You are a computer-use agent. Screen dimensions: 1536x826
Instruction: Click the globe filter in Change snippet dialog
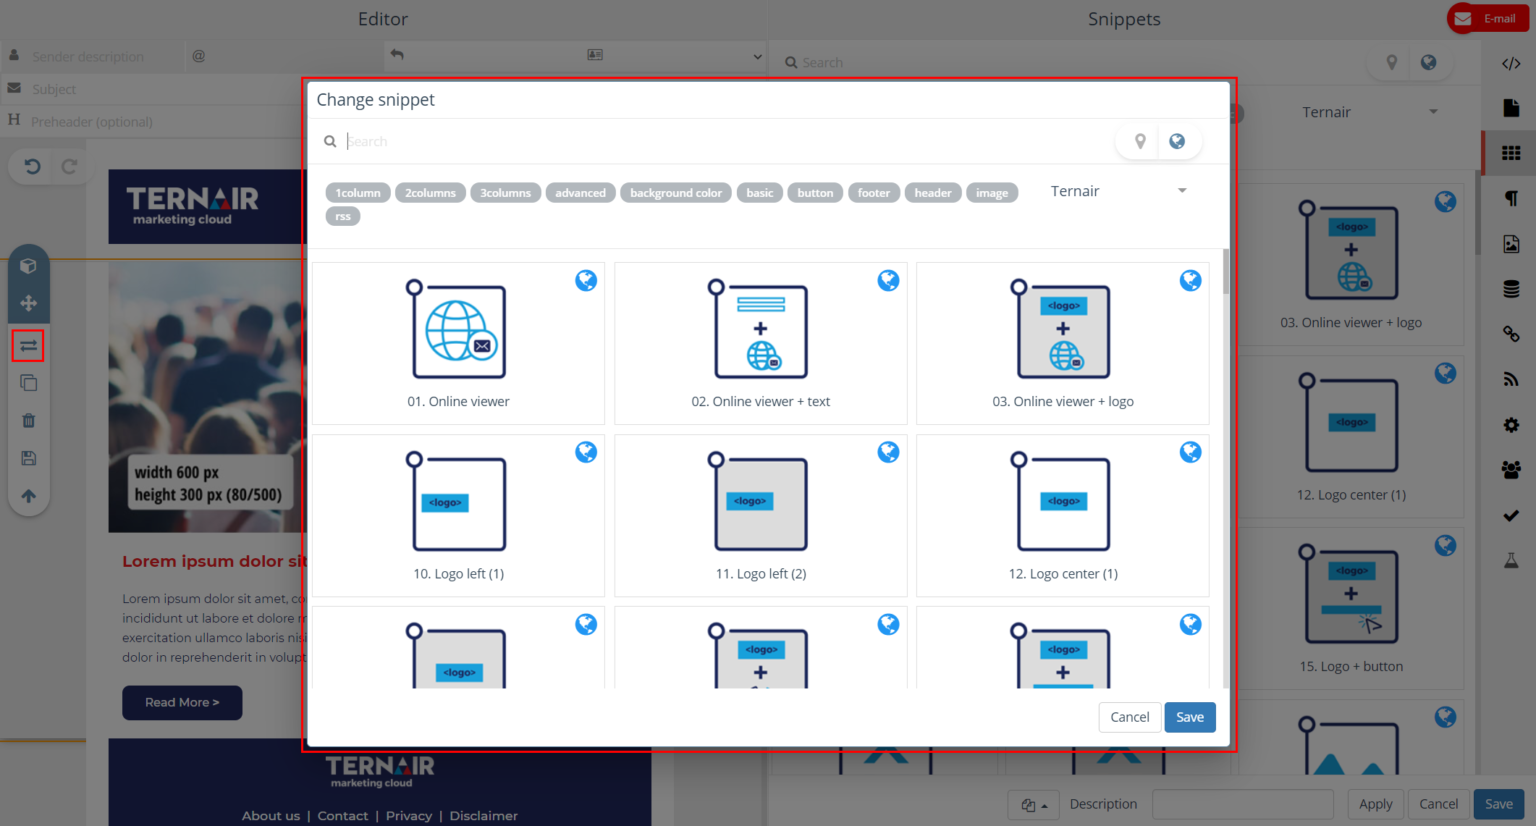click(x=1177, y=142)
